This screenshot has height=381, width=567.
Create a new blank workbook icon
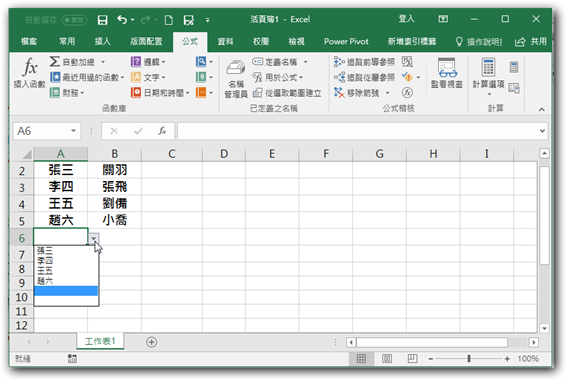point(169,20)
